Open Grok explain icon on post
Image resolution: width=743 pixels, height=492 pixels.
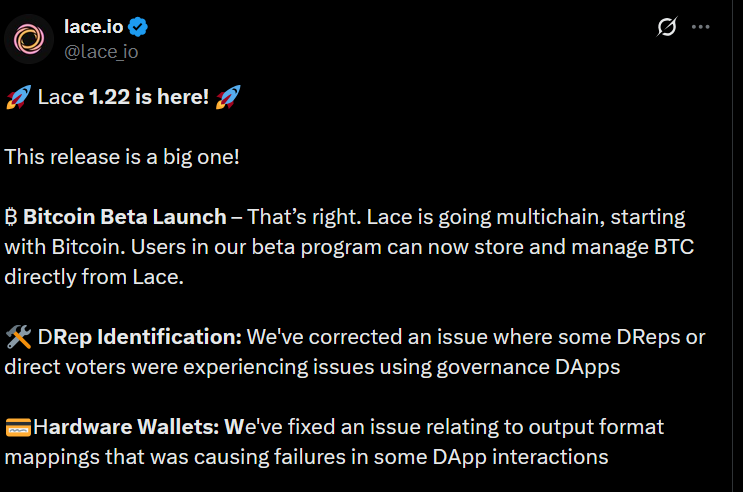coord(667,28)
